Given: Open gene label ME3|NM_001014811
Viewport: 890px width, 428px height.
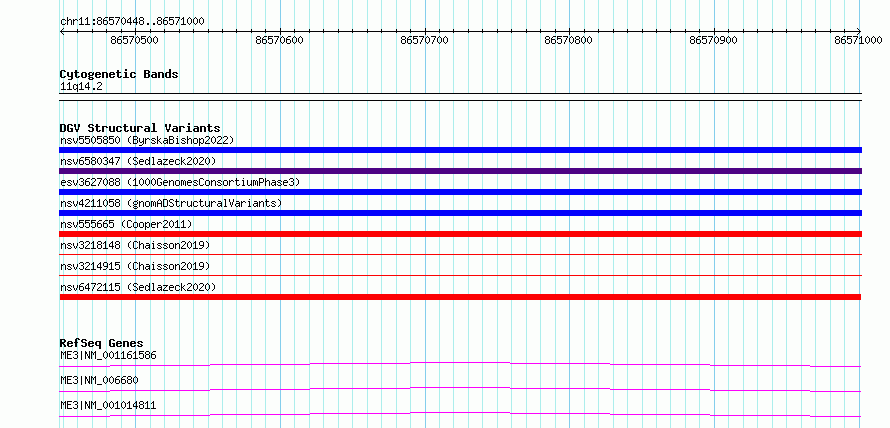Looking at the screenshot, I should (108, 405).
